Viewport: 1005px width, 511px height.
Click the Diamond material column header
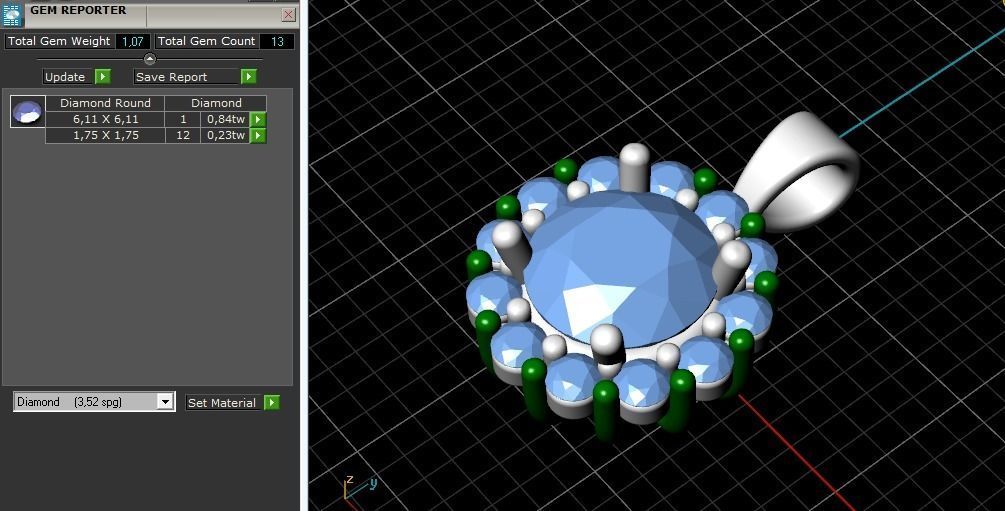pos(216,103)
